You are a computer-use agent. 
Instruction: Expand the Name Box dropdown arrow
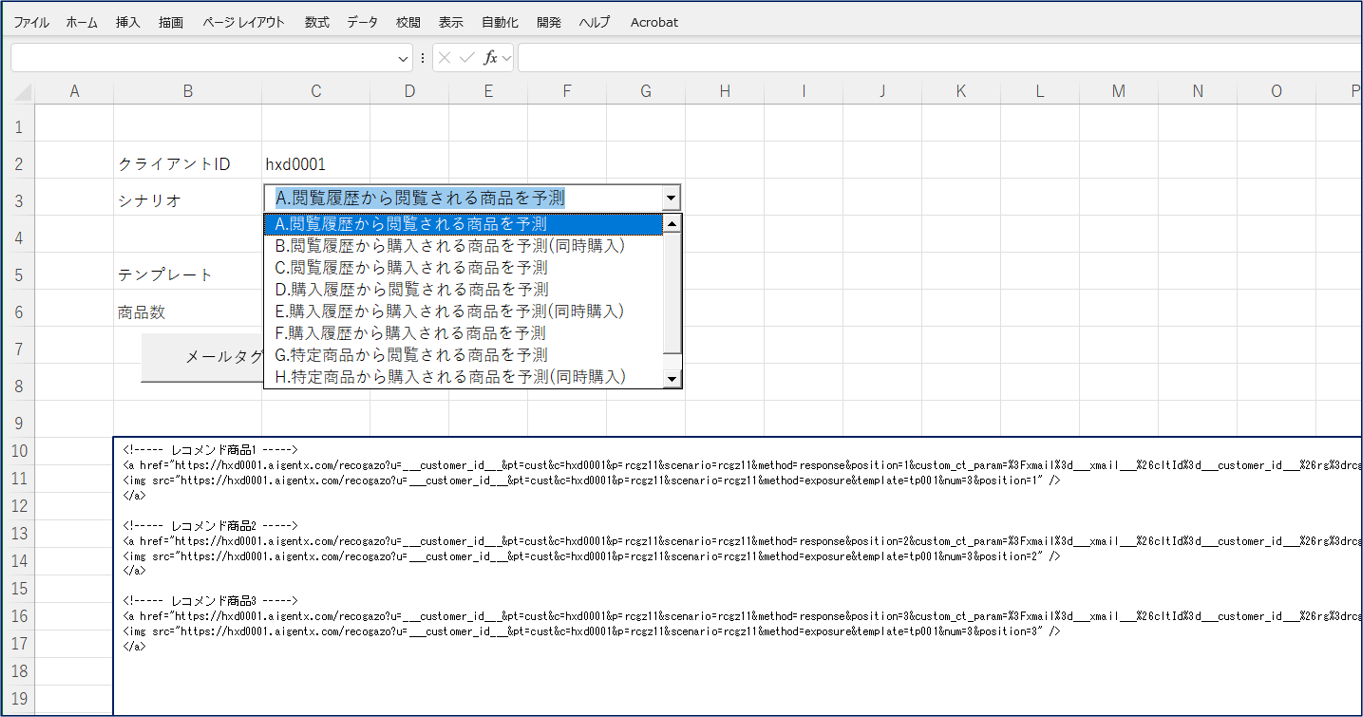pyautogui.click(x=404, y=59)
